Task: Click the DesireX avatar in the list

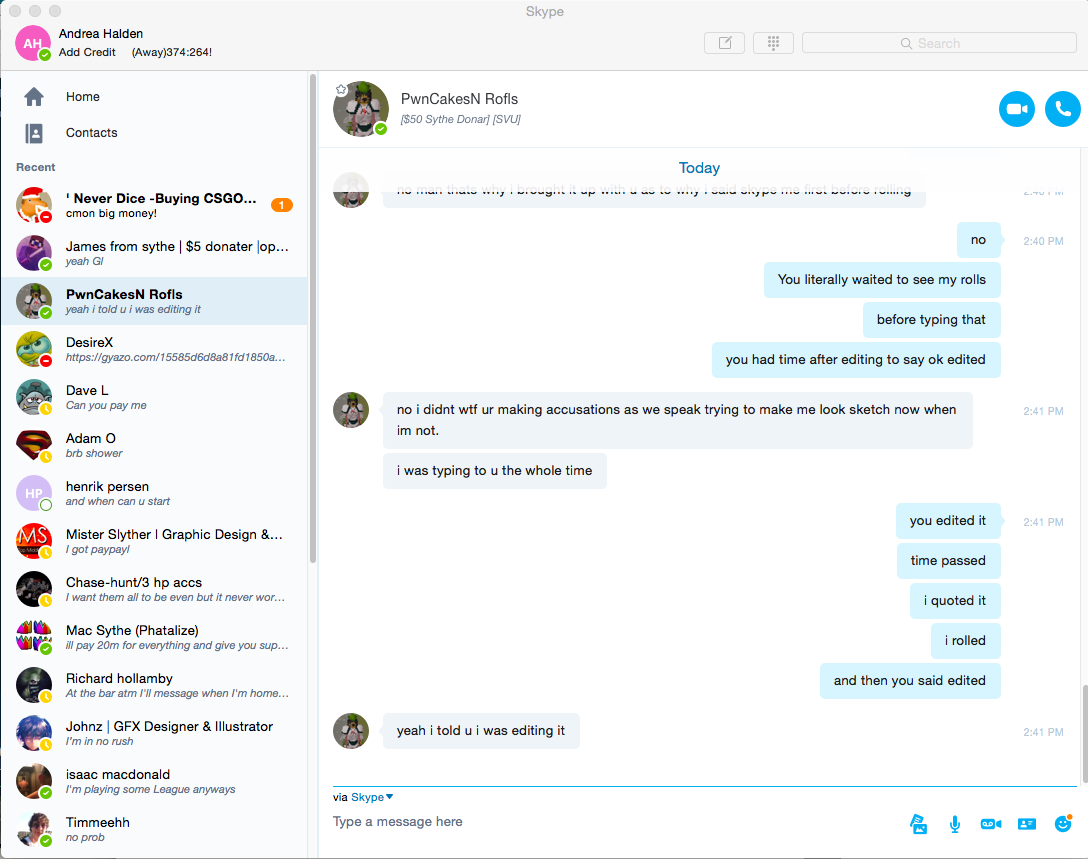Action: pyautogui.click(x=34, y=349)
